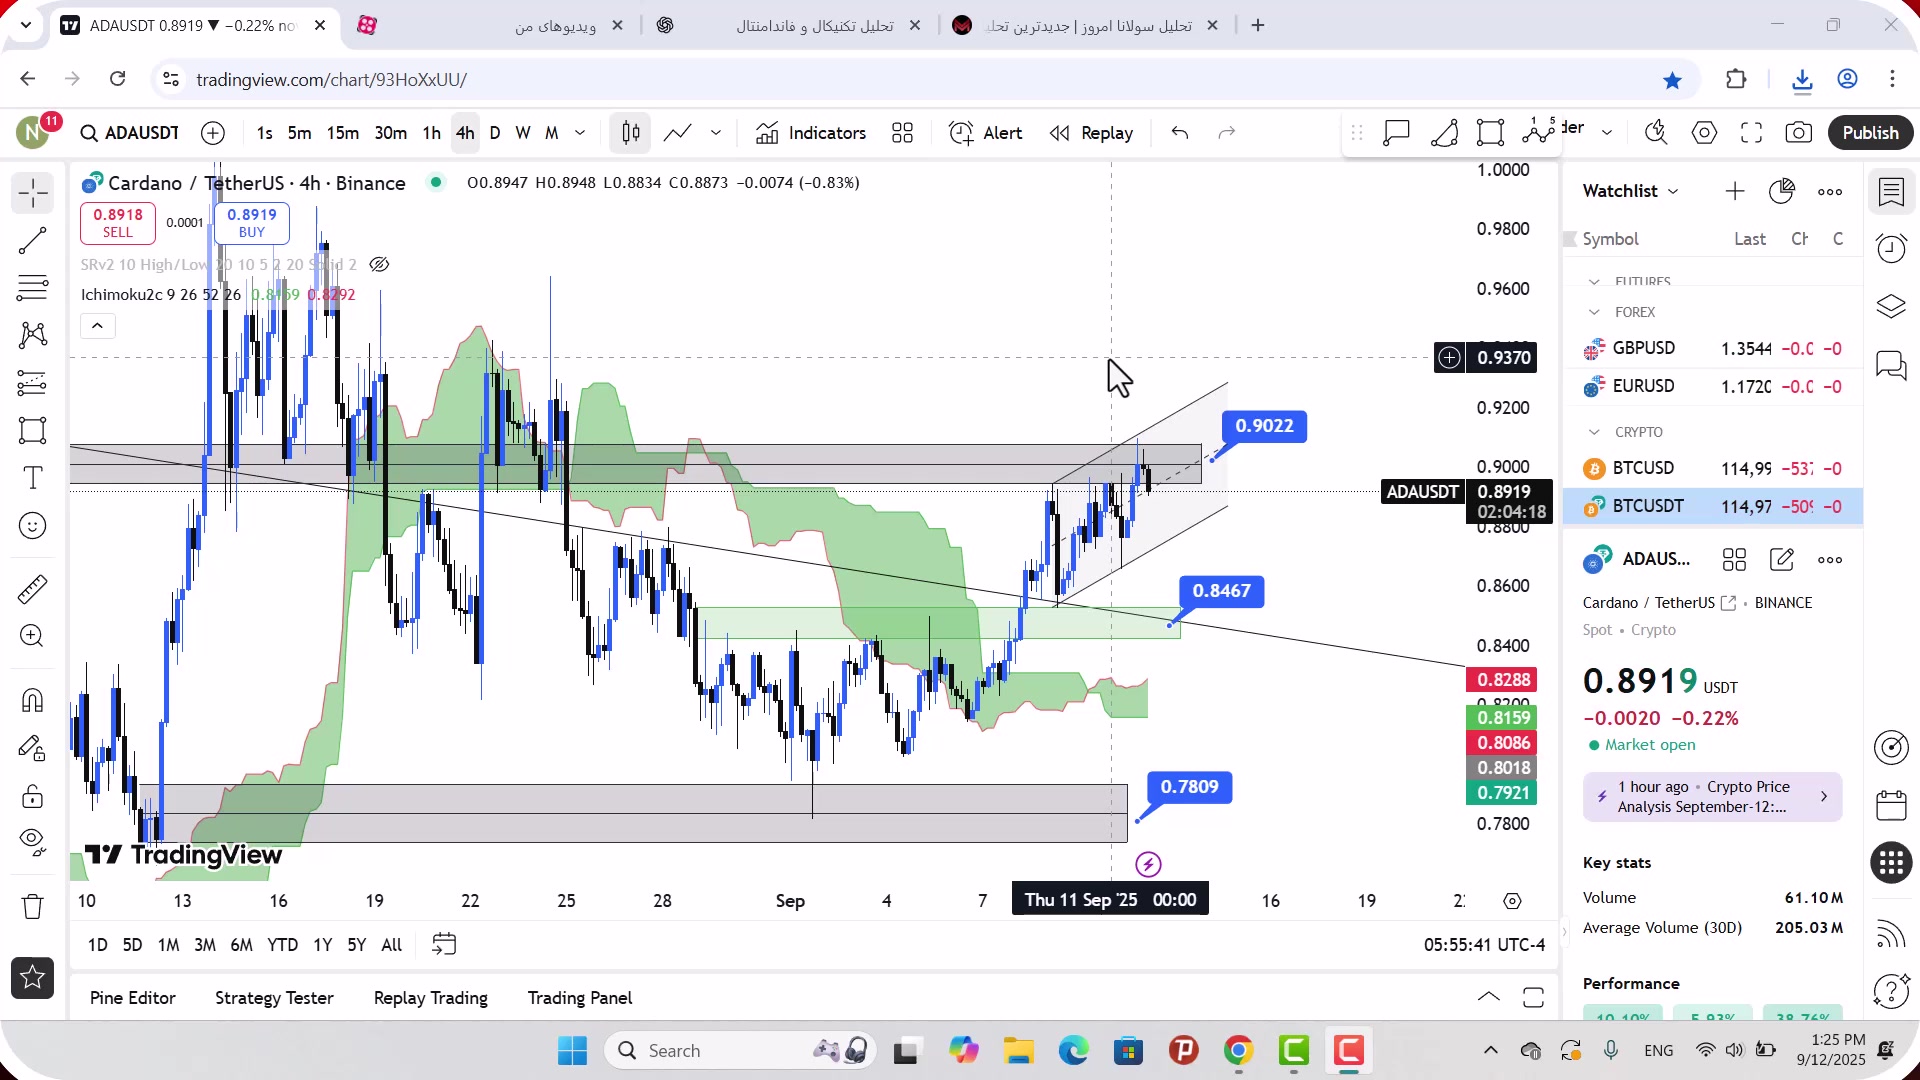Image resolution: width=1920 pixels, height=1080 pixels.
Task: Open the Fibonacci retracement tools
Action: click(x=33, y=288)
